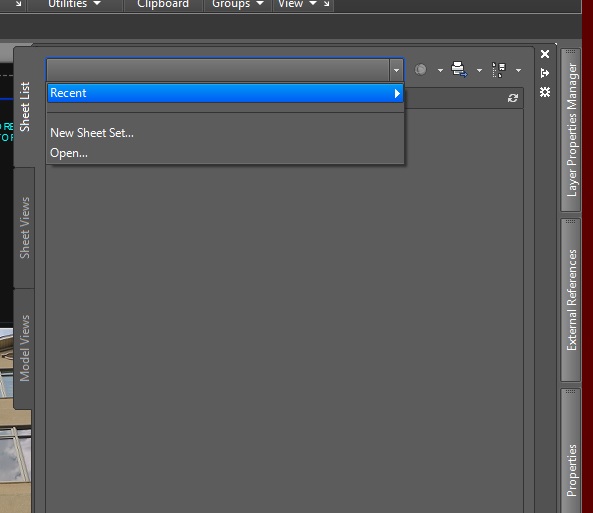This screenshot has width=593, height=513.
Task: Open the Layer Properties Manager palette
Action: (571, 130)
